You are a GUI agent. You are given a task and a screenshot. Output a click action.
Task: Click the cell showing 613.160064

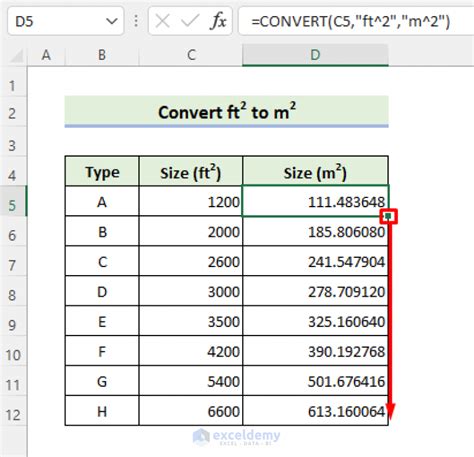pos(315,411)
